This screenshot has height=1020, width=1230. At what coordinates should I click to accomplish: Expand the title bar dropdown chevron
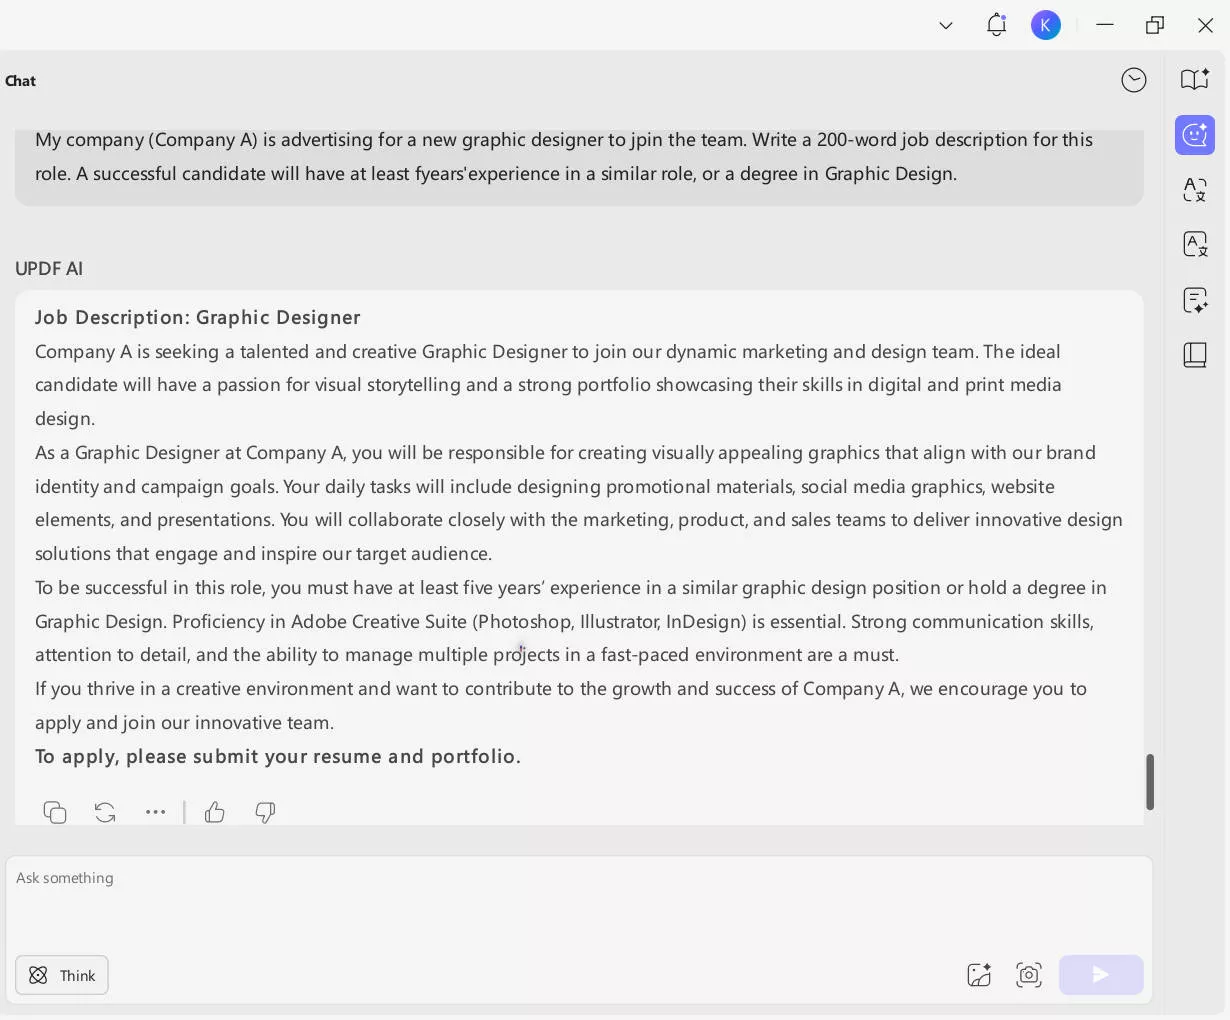pos(946,26)
